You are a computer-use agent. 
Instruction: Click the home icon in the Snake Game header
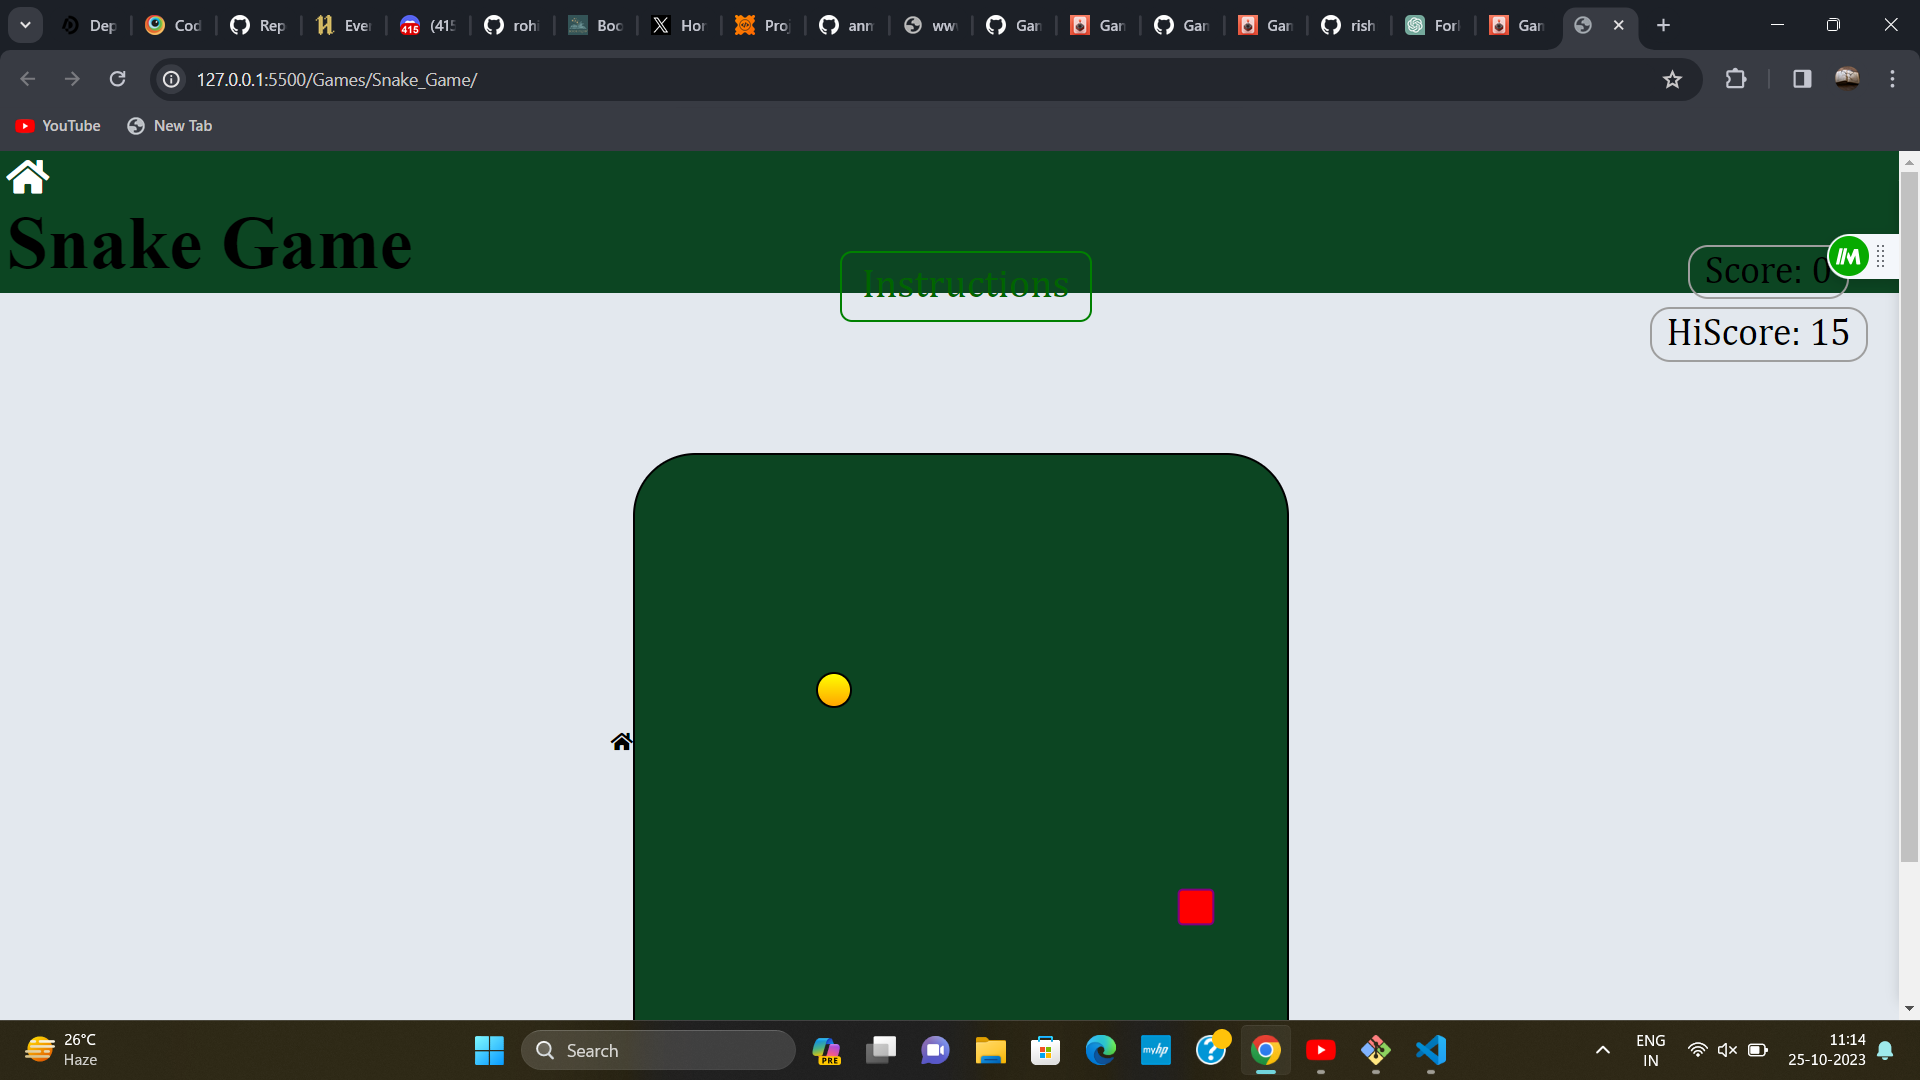[26, 177]
